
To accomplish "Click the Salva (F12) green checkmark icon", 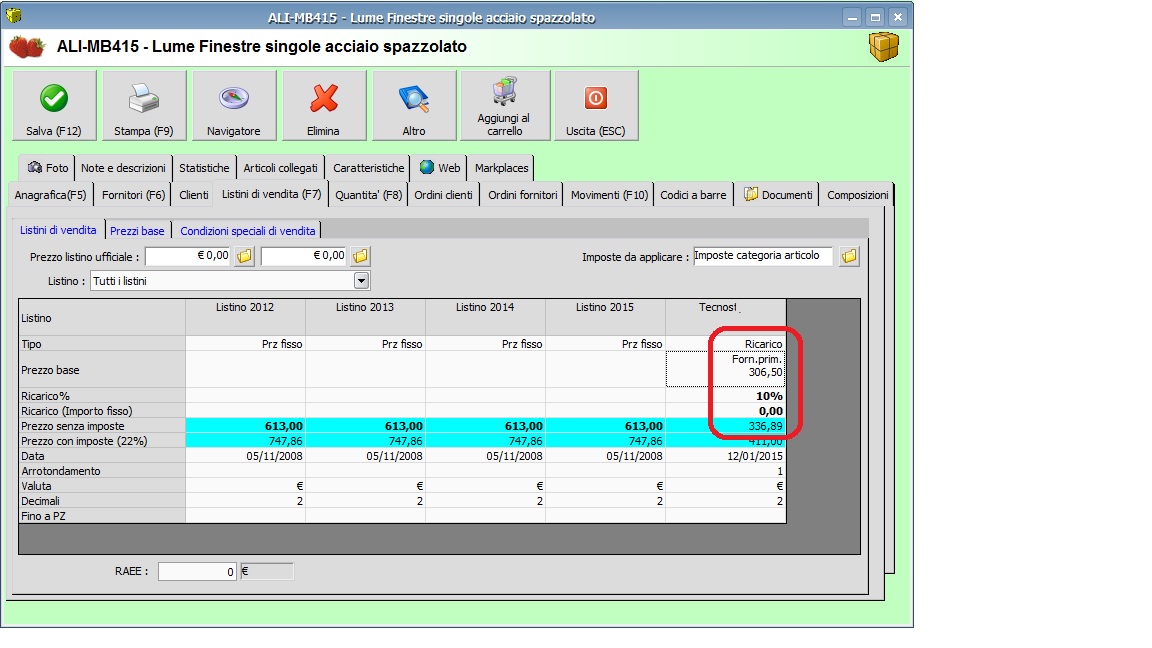I will point(53,98).
